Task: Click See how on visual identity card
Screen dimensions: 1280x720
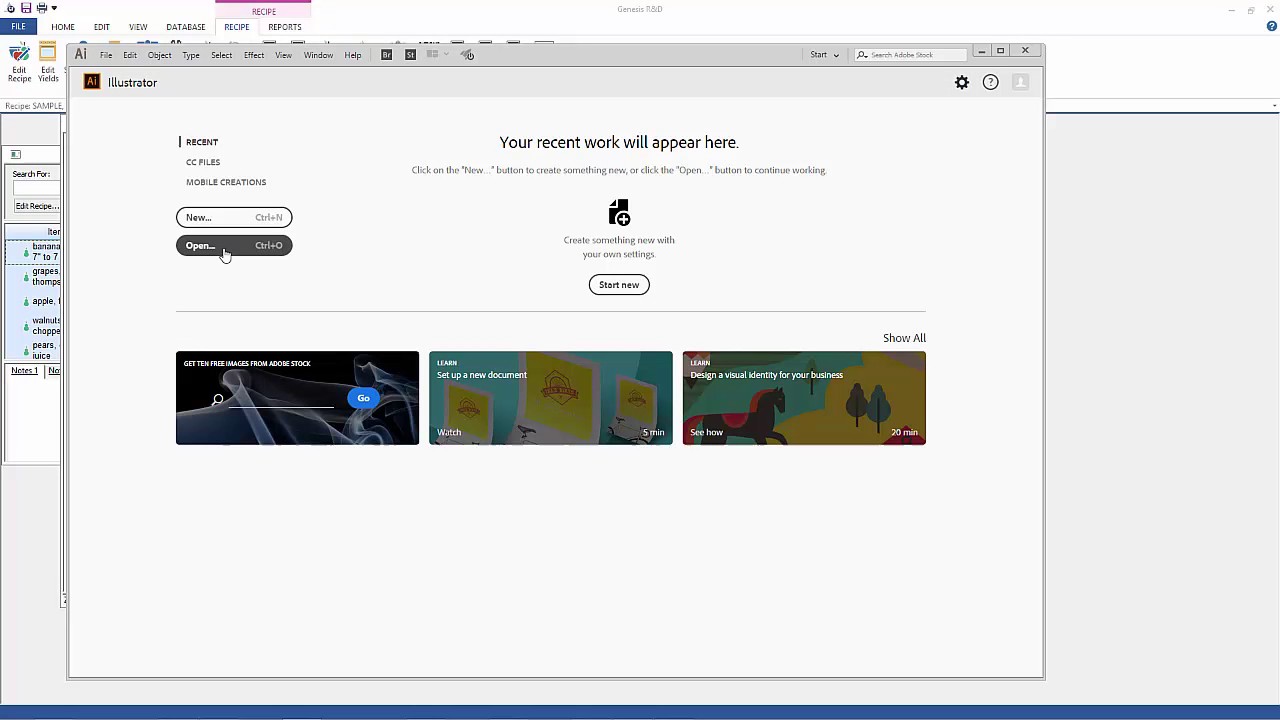Action: 706,432
